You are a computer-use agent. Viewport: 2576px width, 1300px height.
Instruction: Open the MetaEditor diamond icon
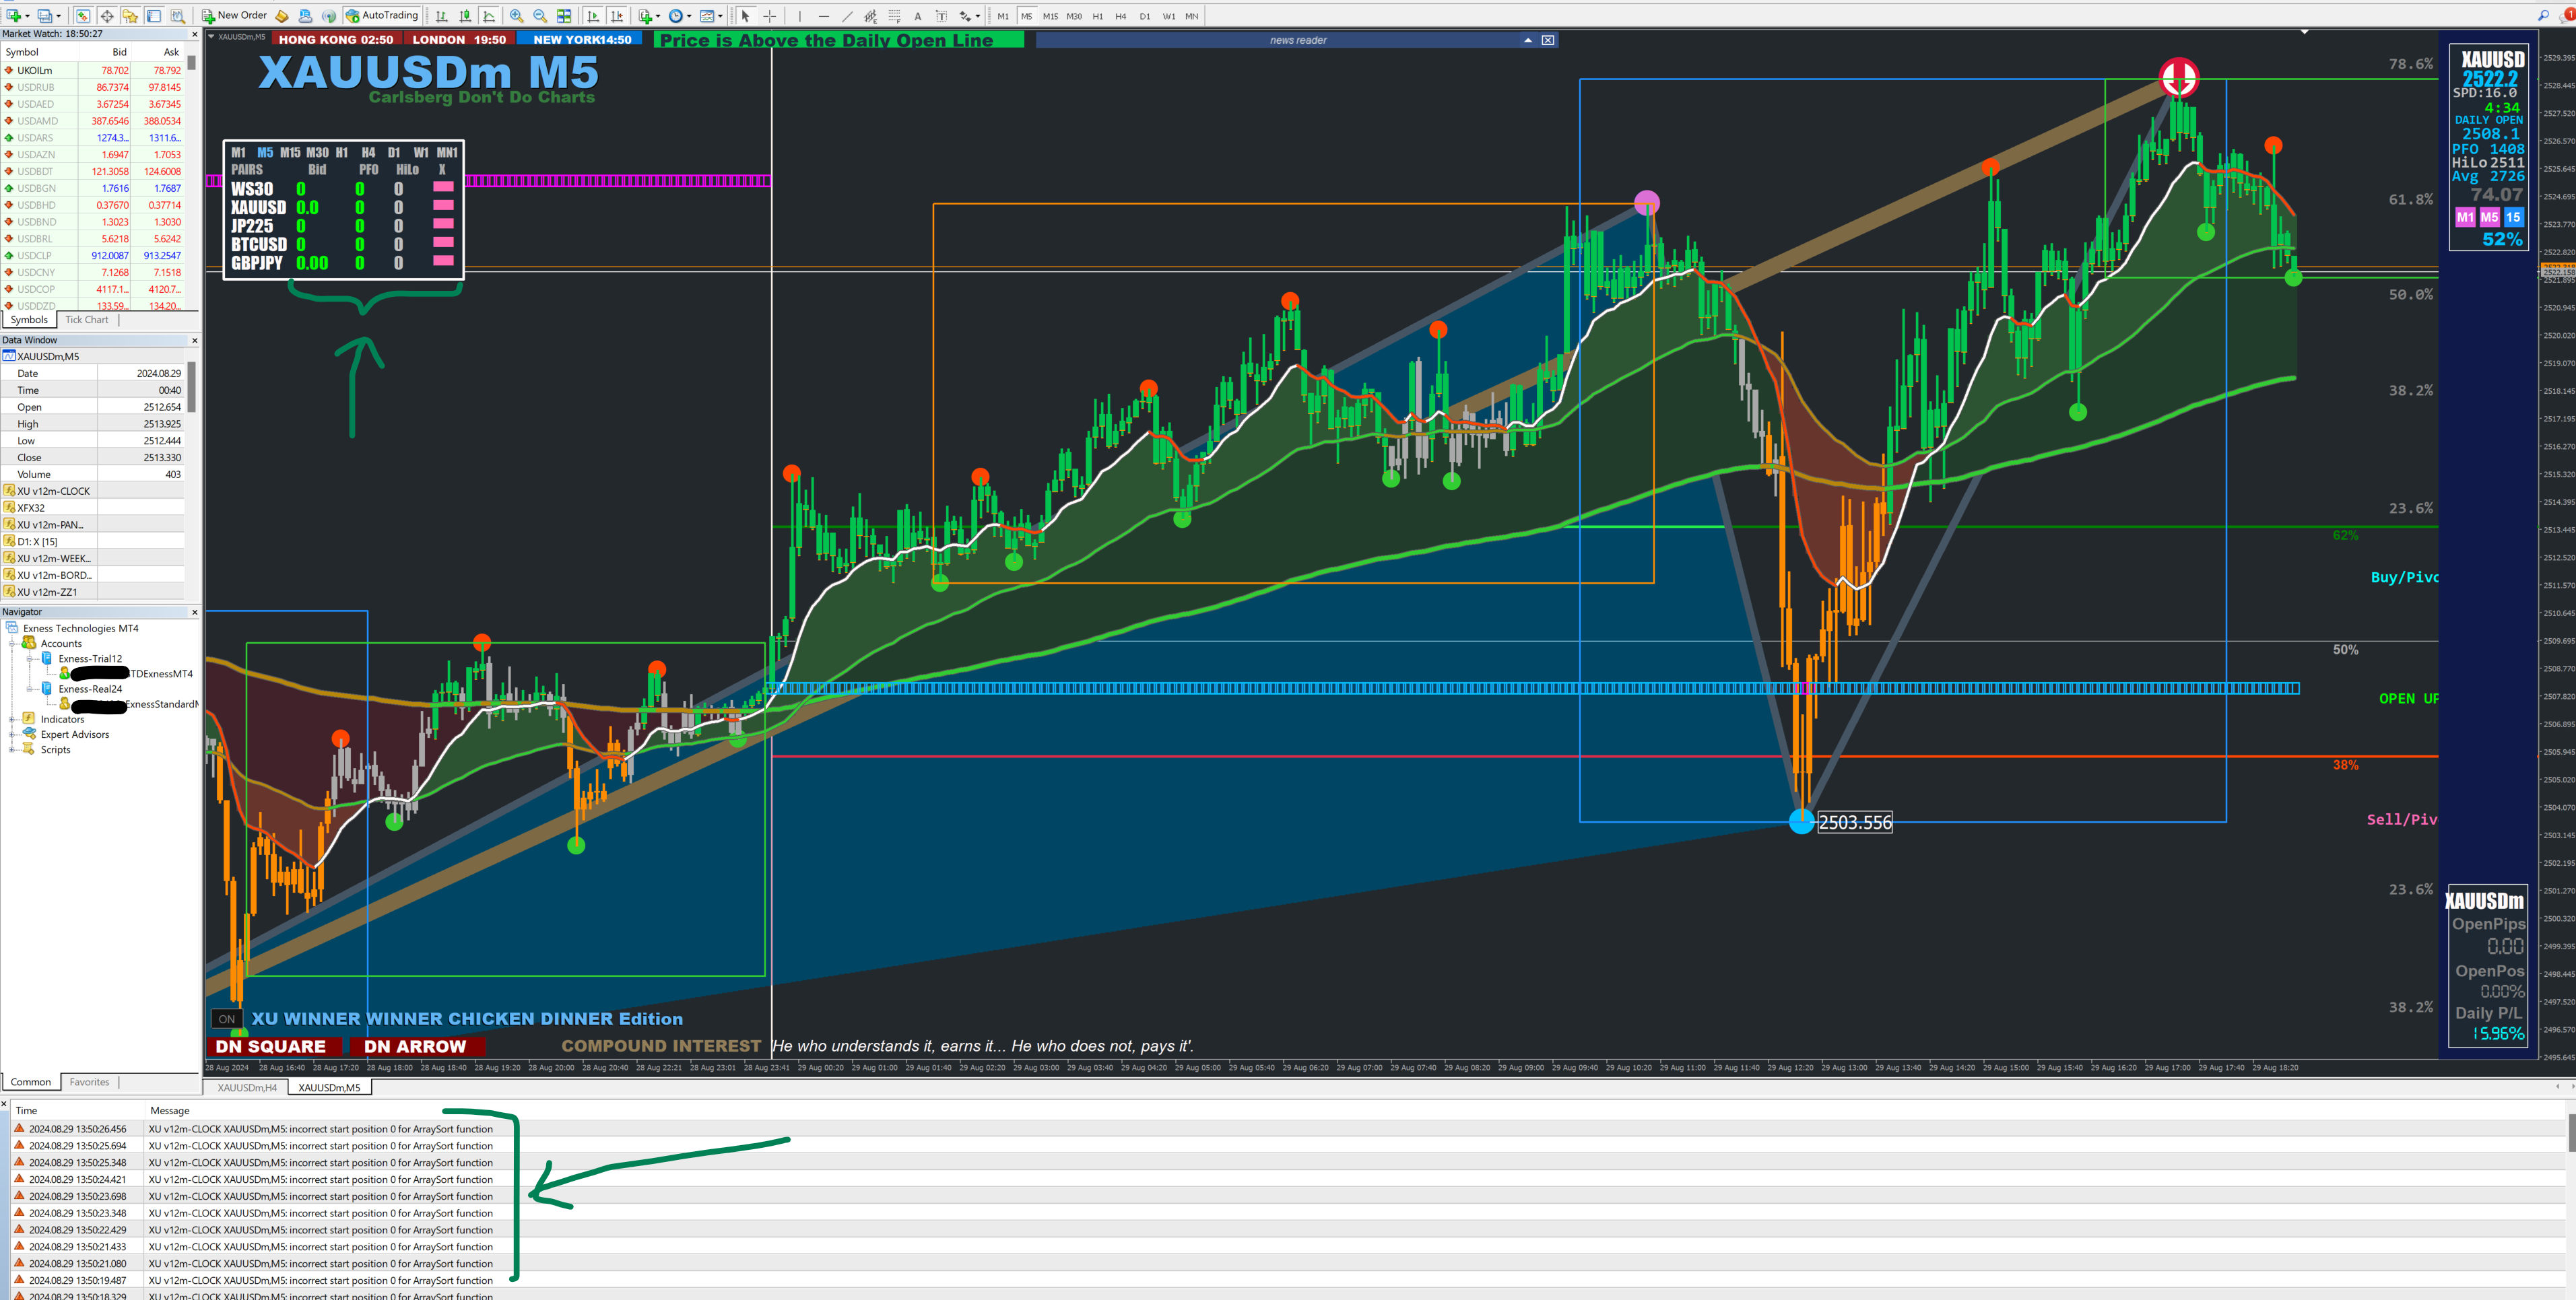coord(282,16)
